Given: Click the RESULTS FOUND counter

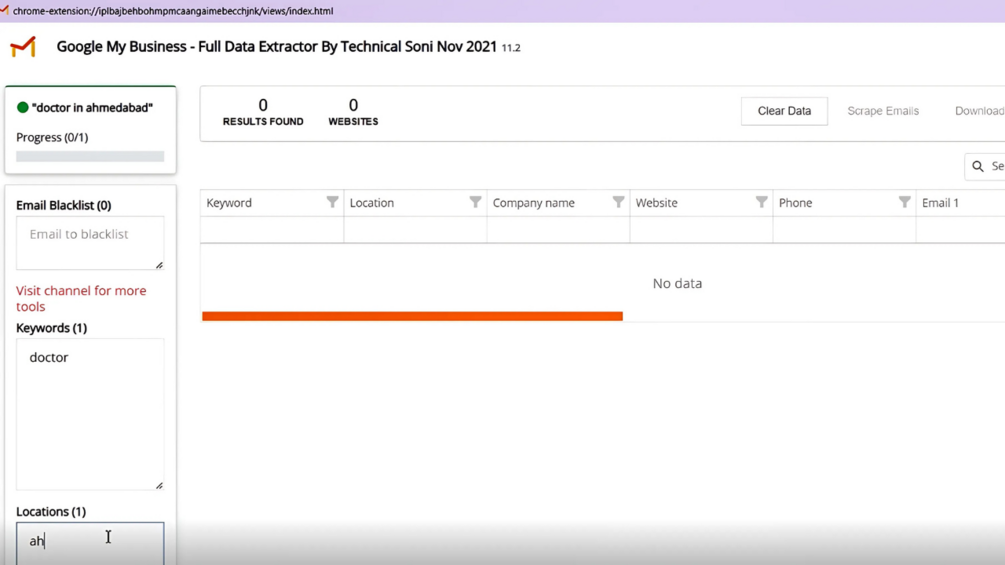Looking at the screenshot, I should pos(263,111).
